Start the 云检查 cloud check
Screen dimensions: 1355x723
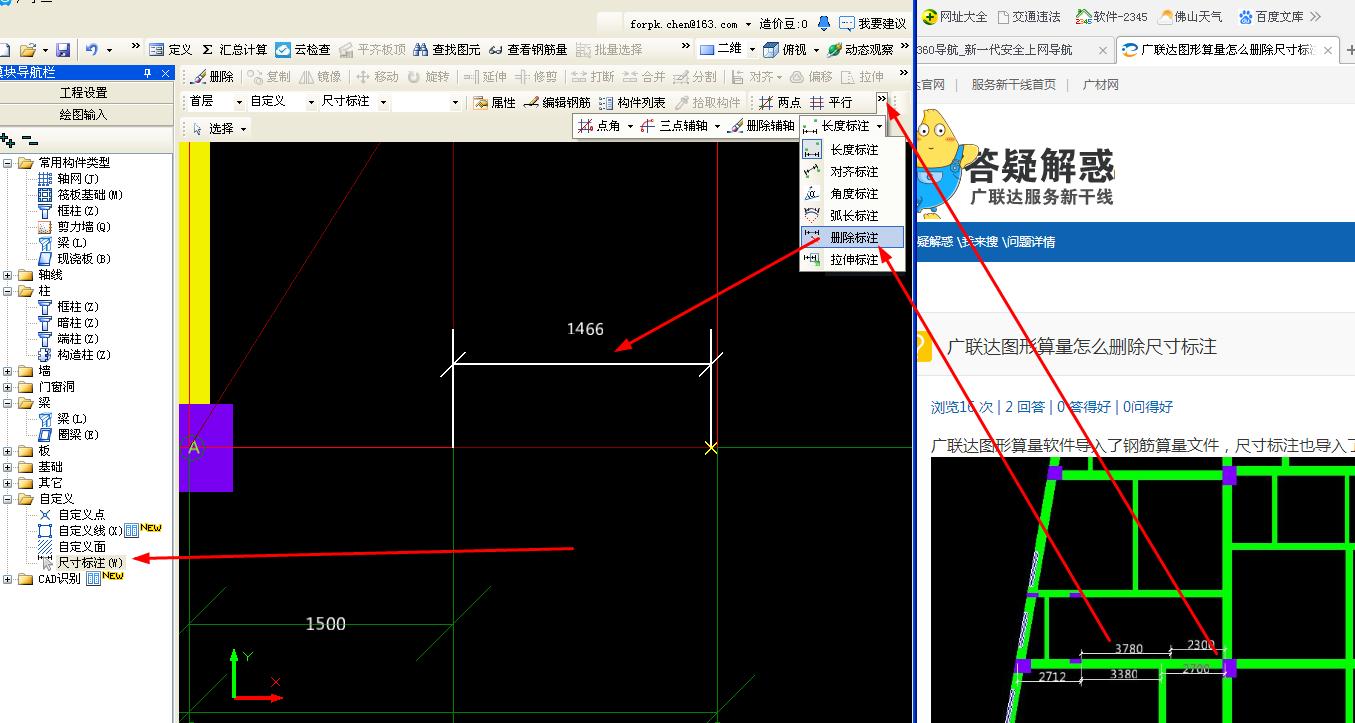tap(303, 49)
